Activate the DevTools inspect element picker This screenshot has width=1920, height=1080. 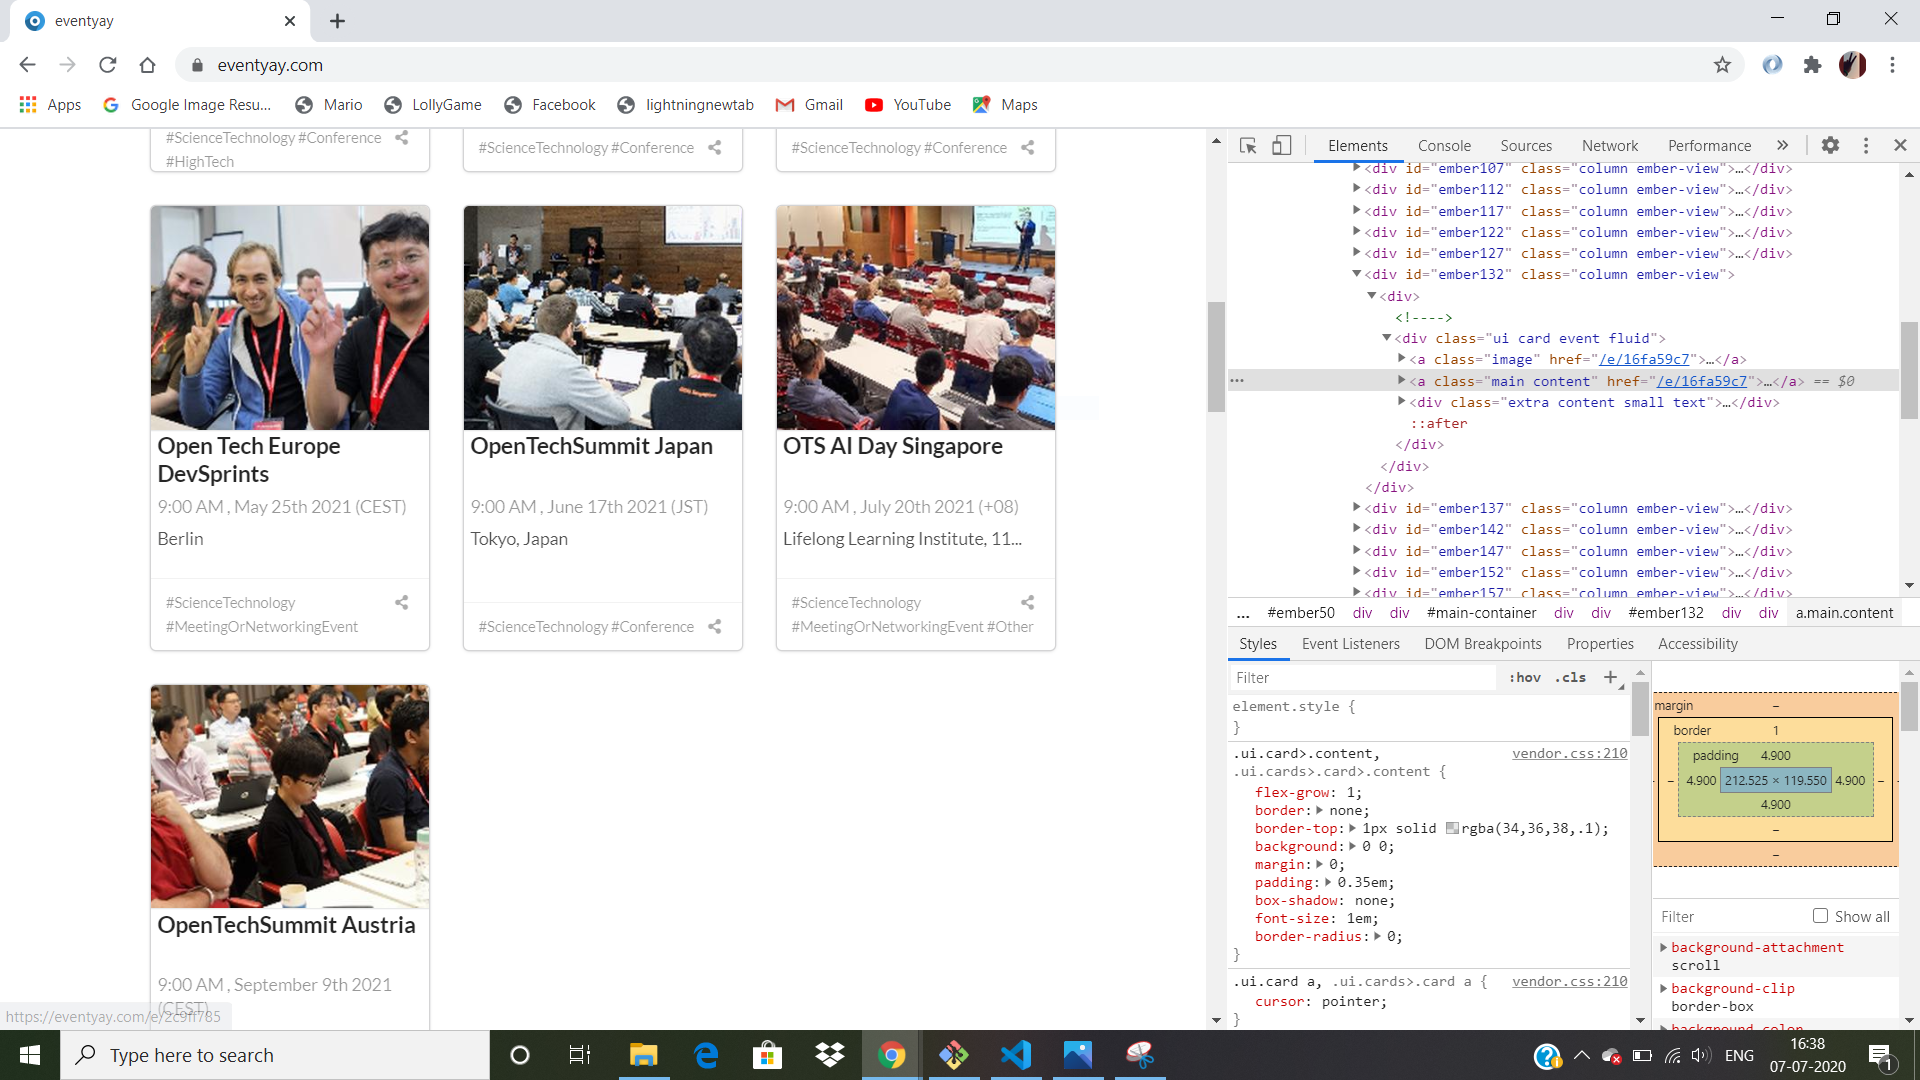coord(1248,146)
